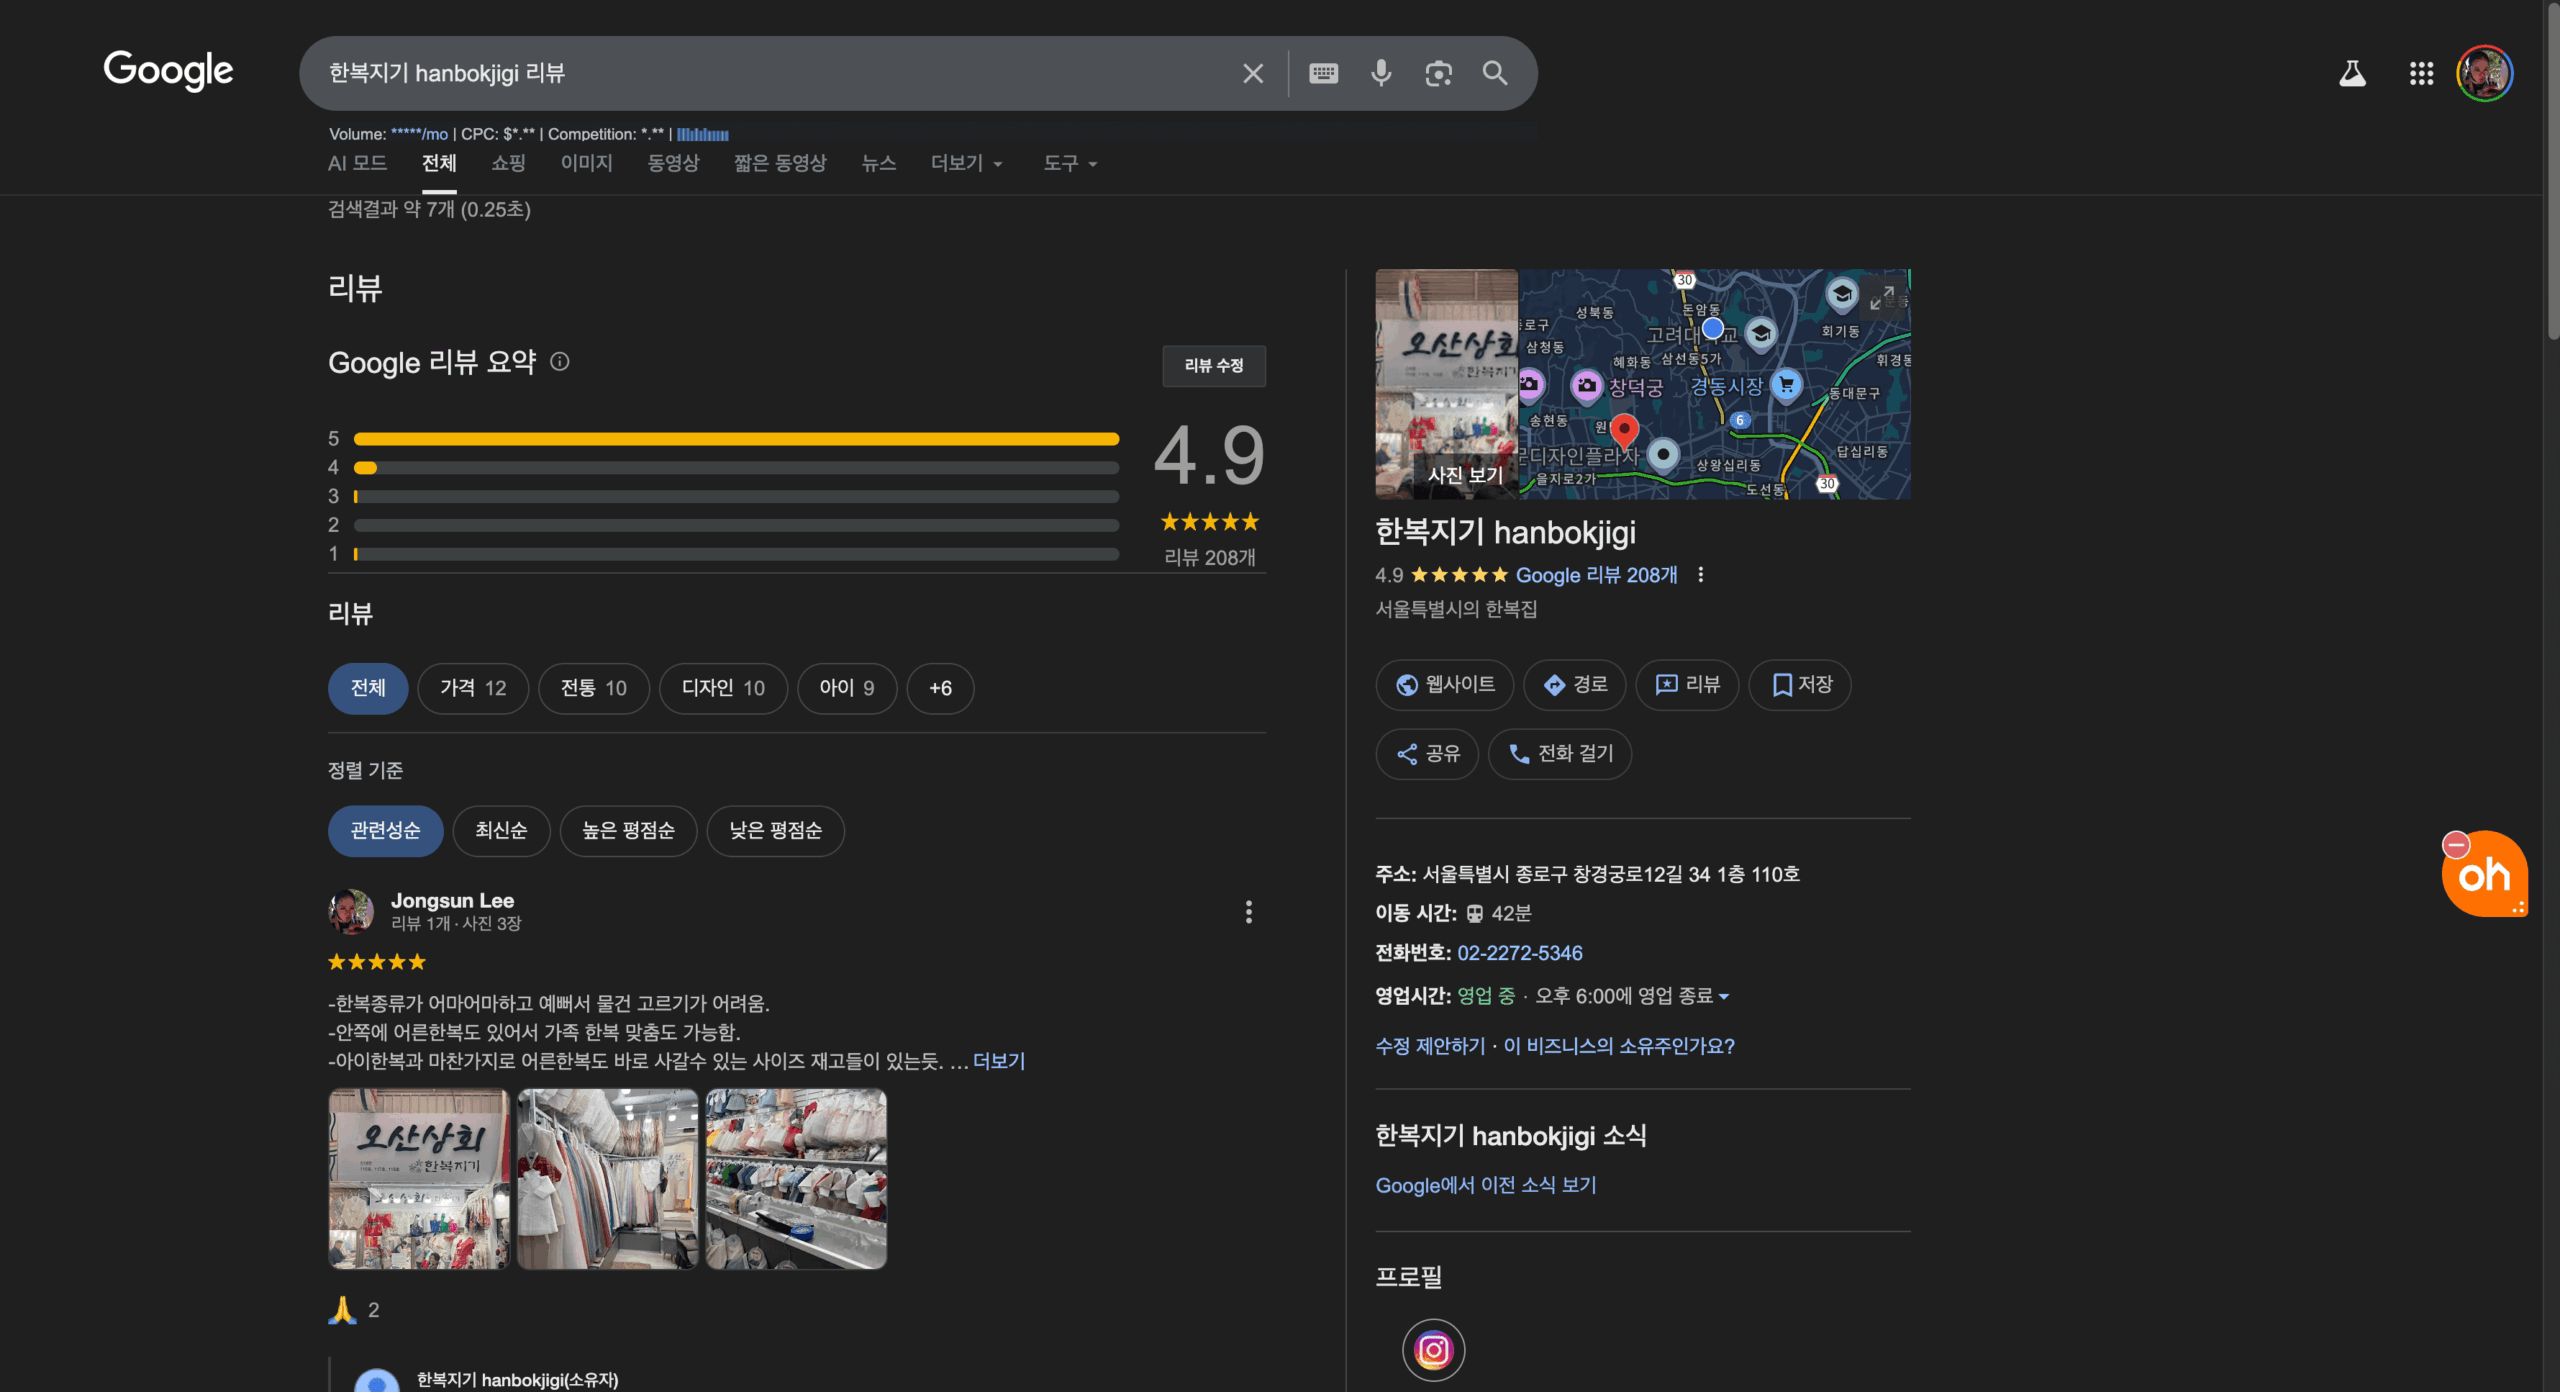Select the 가격 12 review filter chip
Image resolution: width=2560 pixels, height=1392 pixels.
click(473, 688)
